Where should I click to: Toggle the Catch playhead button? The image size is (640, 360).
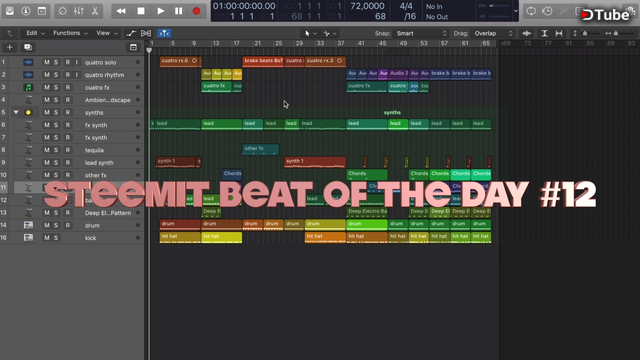coord(164,33)
